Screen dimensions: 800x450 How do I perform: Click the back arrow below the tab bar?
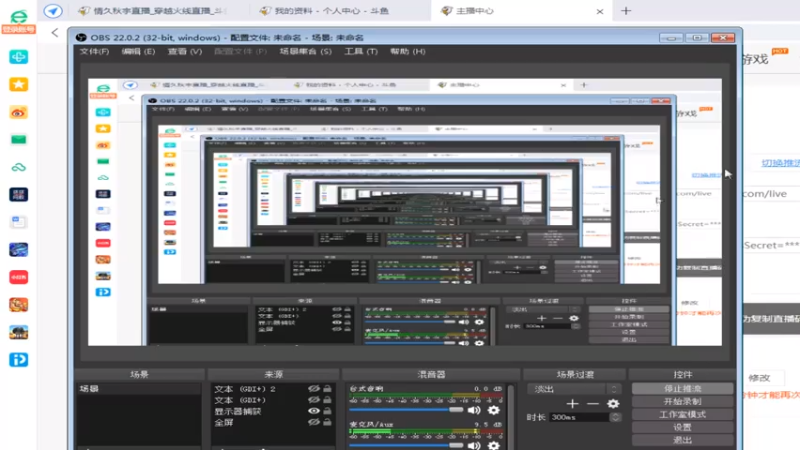tap(55, 33)
